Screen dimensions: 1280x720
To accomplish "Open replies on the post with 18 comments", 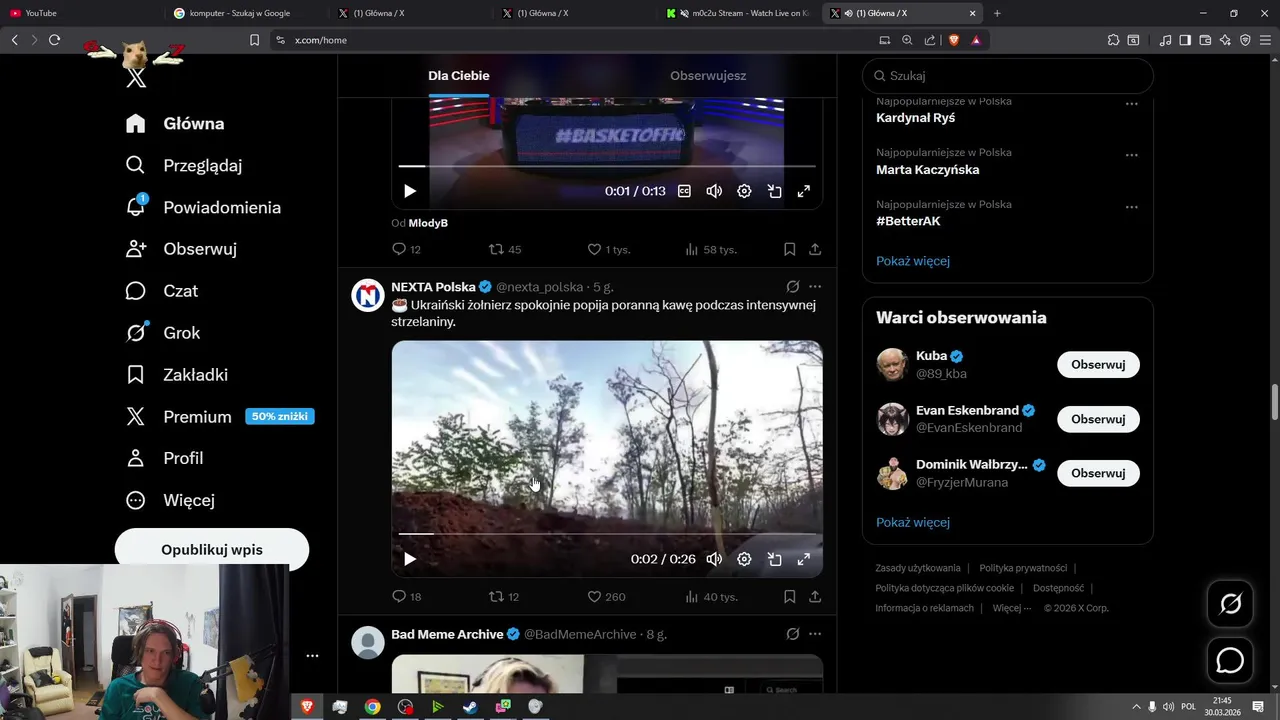I will tap(406, 597).
